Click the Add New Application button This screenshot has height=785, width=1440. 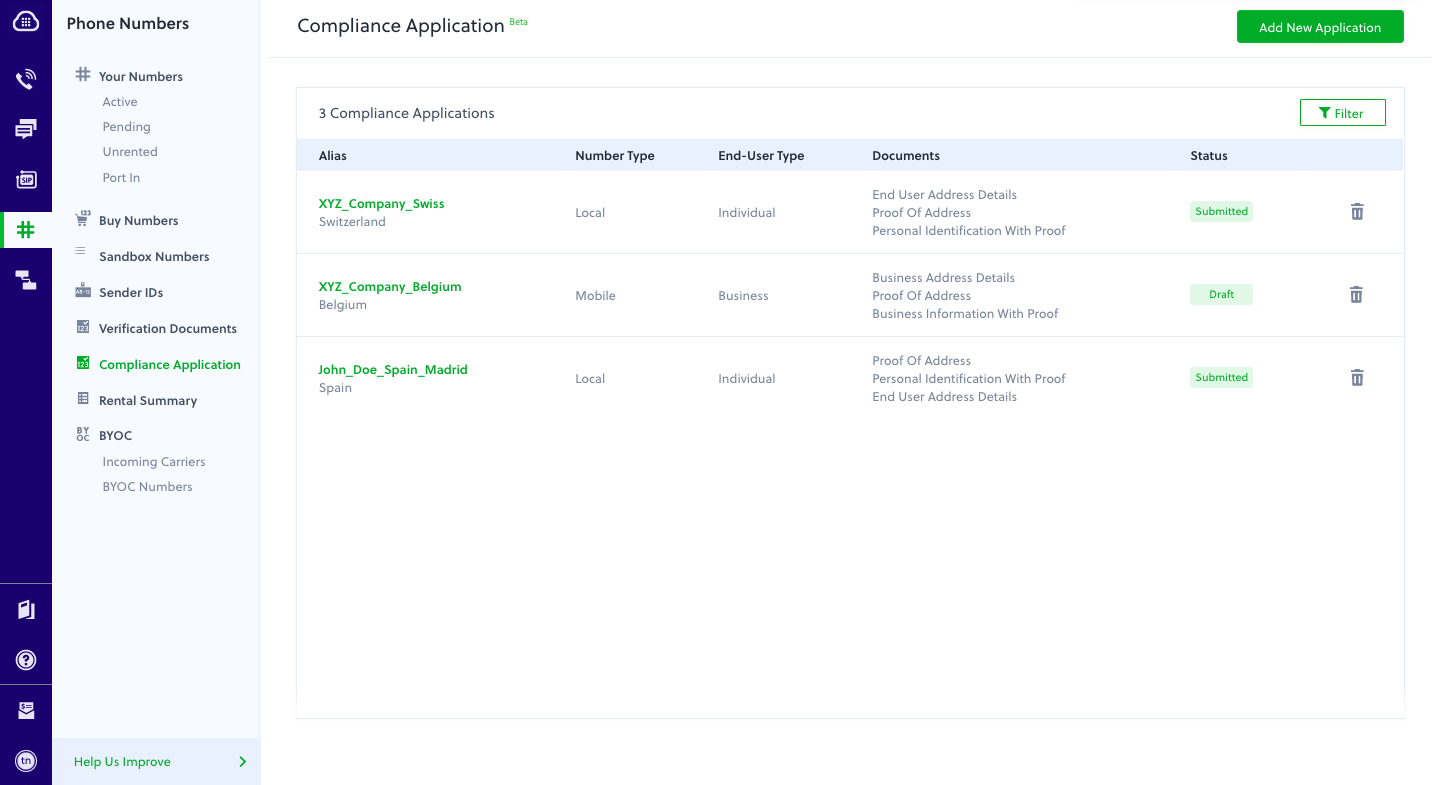[x=1320, y=26]
